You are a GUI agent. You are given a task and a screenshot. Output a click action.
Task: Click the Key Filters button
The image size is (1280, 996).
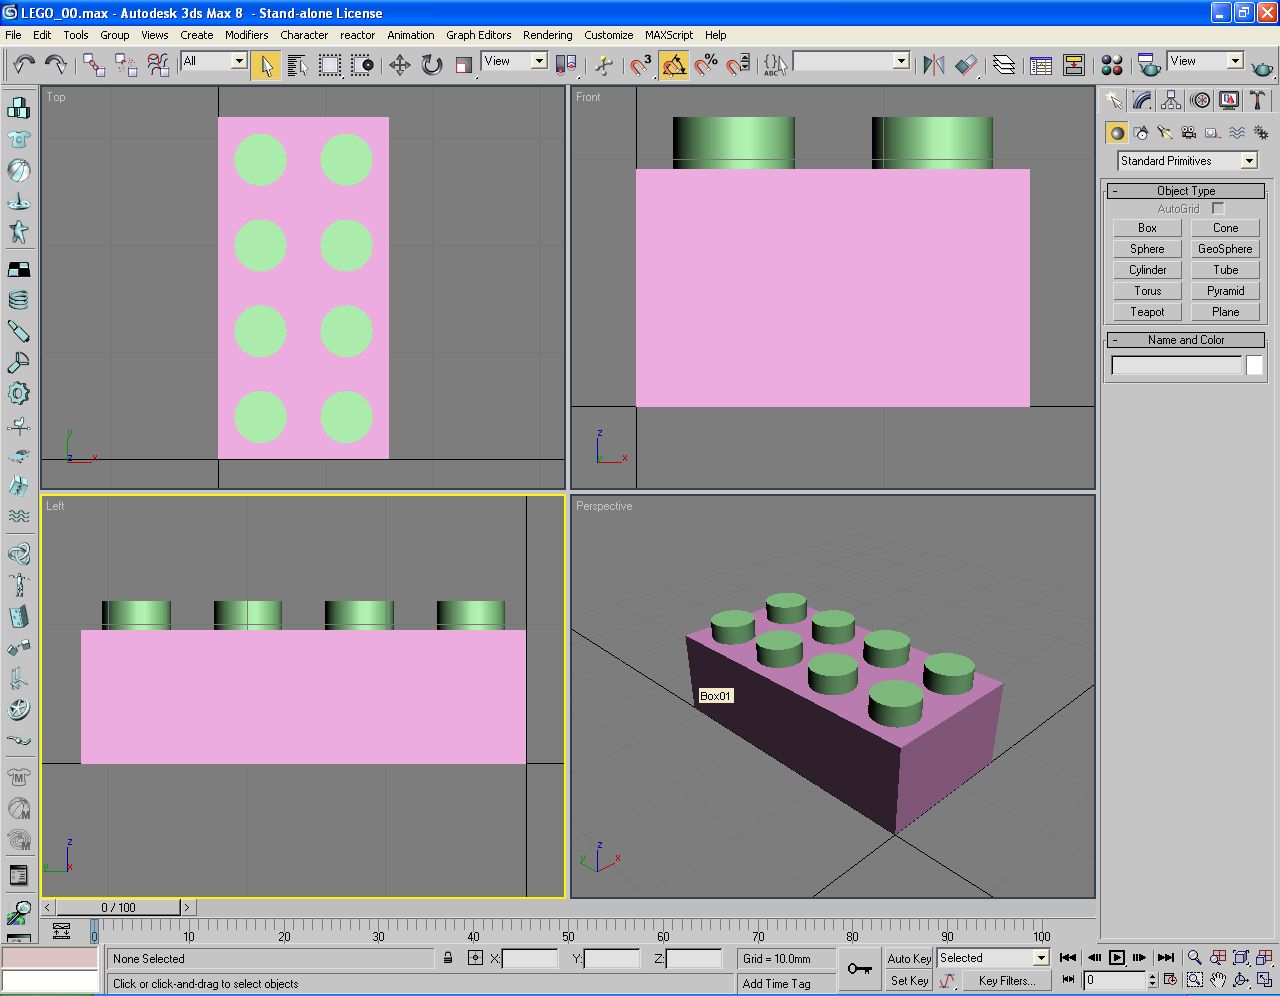pyautogui.click(x=1006, y=981)
